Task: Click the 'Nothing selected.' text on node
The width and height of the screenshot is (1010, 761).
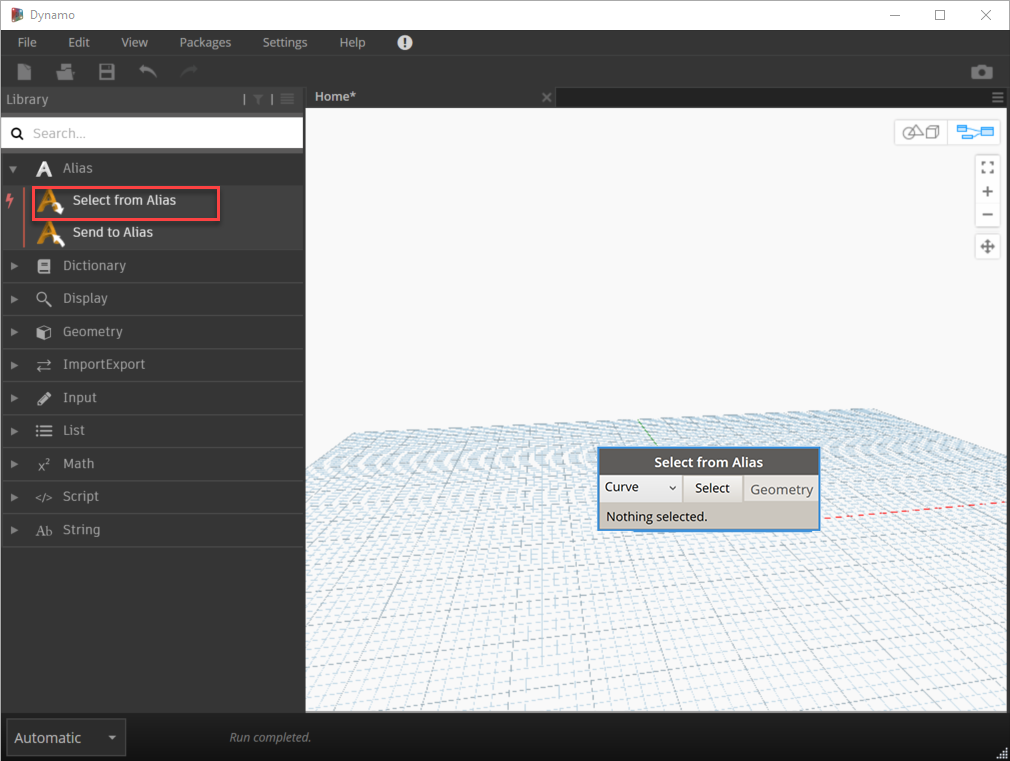Action: (656, 517)
